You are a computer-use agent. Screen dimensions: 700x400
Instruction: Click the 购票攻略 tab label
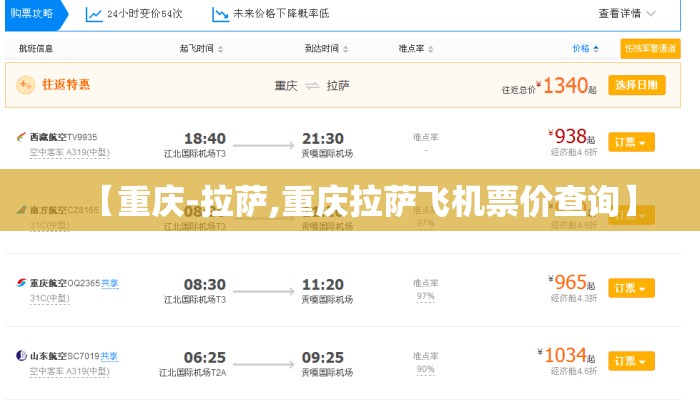(x=32, y=13)
